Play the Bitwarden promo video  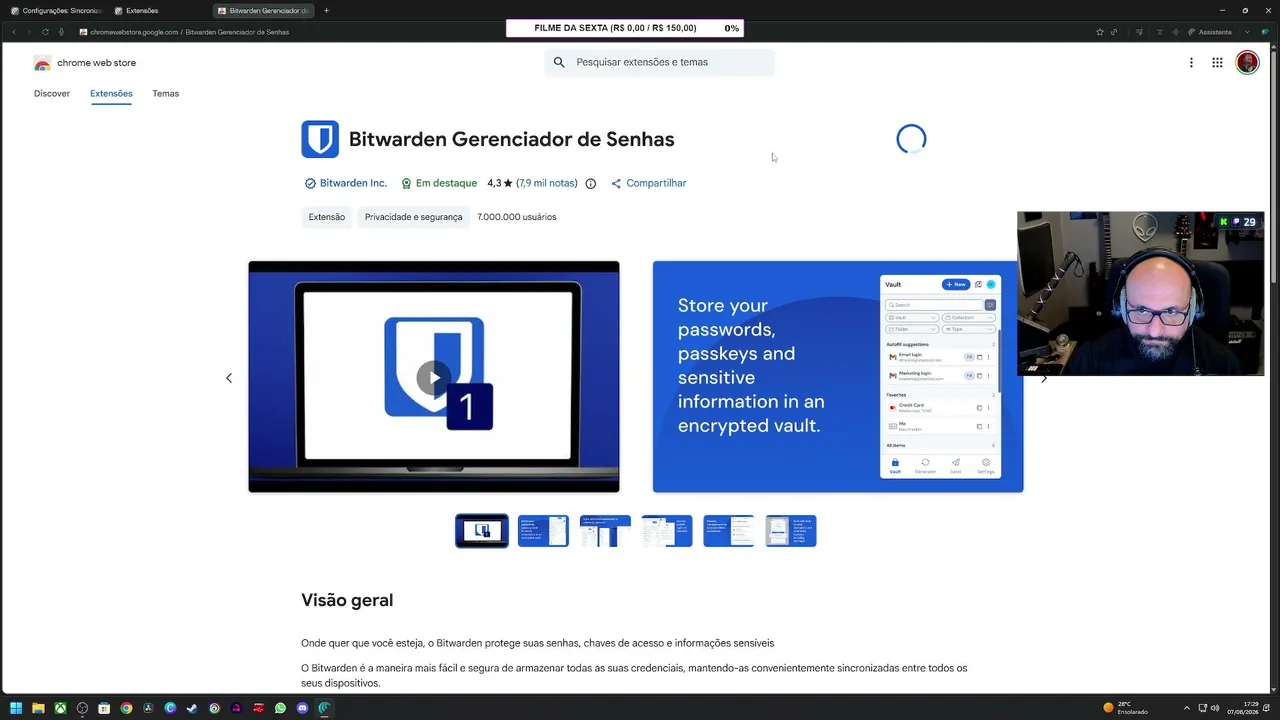[x=433, y=377]
